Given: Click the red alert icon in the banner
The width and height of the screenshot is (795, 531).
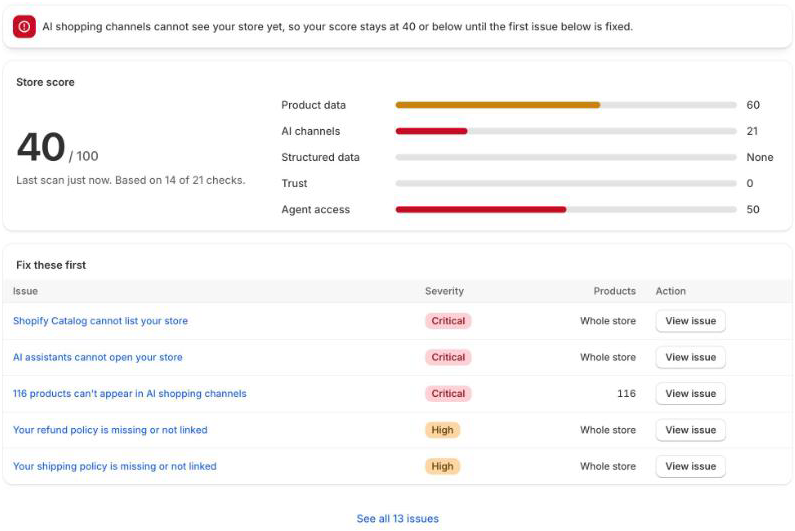Looking at the screenshot, I should click(24, 27).
